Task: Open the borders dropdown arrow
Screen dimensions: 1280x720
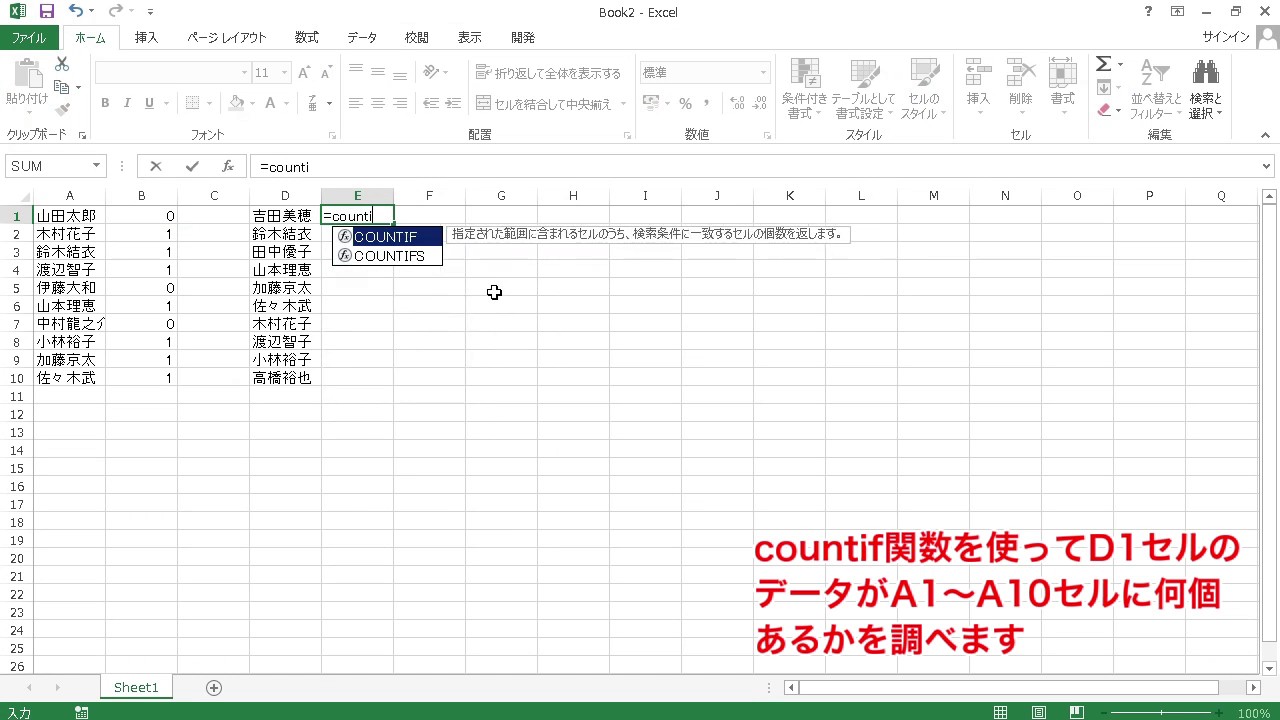Action: click(209, 103)
